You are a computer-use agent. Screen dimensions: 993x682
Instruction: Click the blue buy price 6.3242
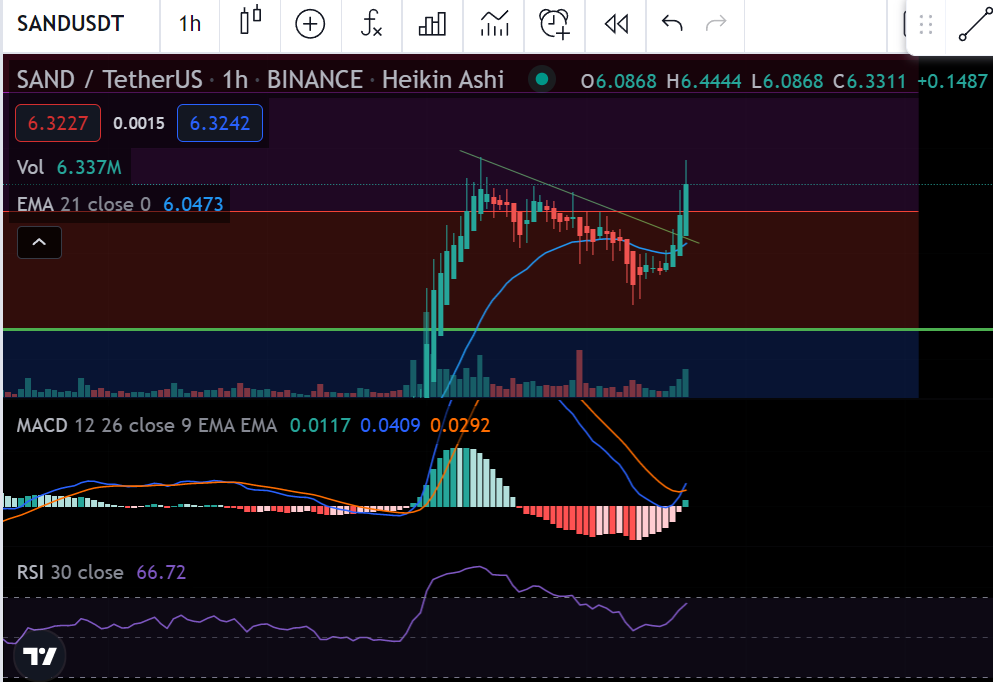[x=220, y=123]
